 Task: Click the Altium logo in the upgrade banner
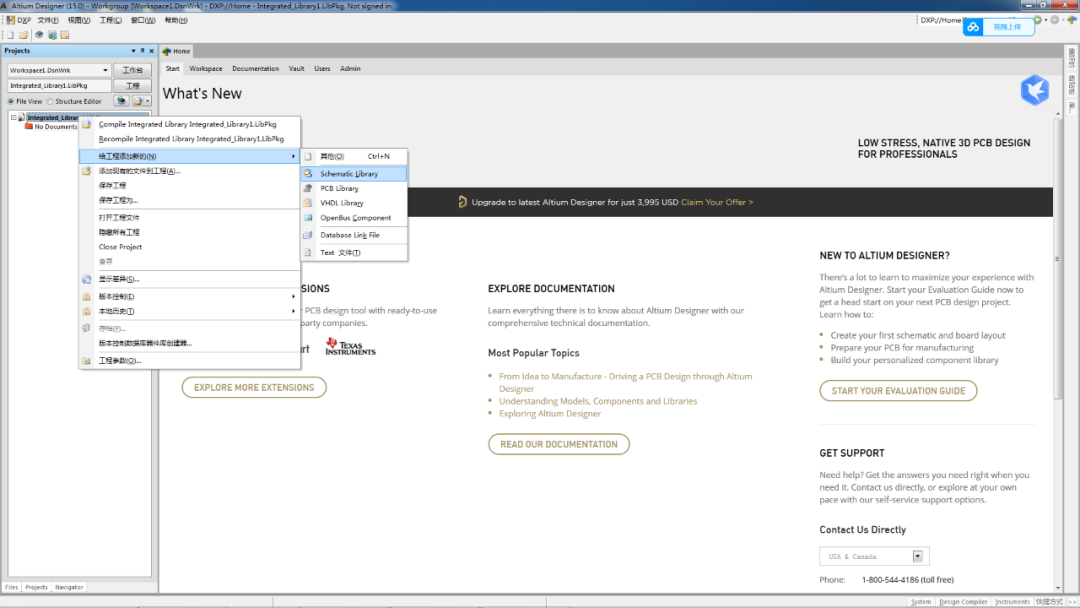point(462,202)
